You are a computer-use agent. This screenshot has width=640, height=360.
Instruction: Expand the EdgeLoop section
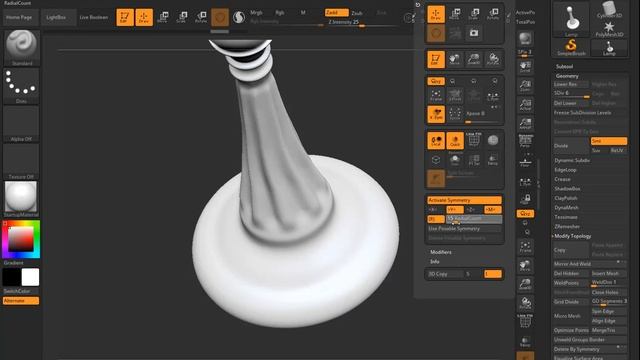[565, 170]
